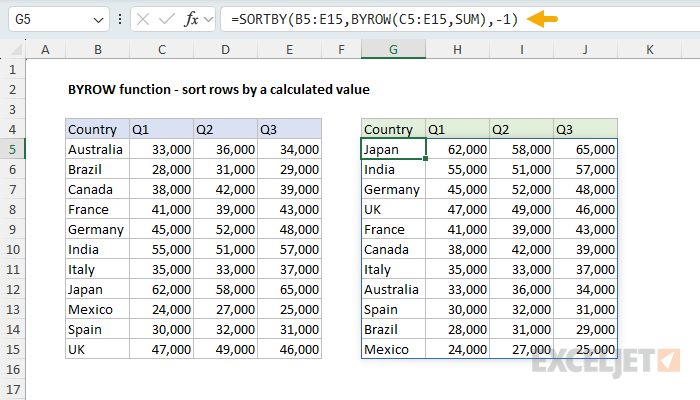Select row 16 header
700x400 pixels.
12,370
